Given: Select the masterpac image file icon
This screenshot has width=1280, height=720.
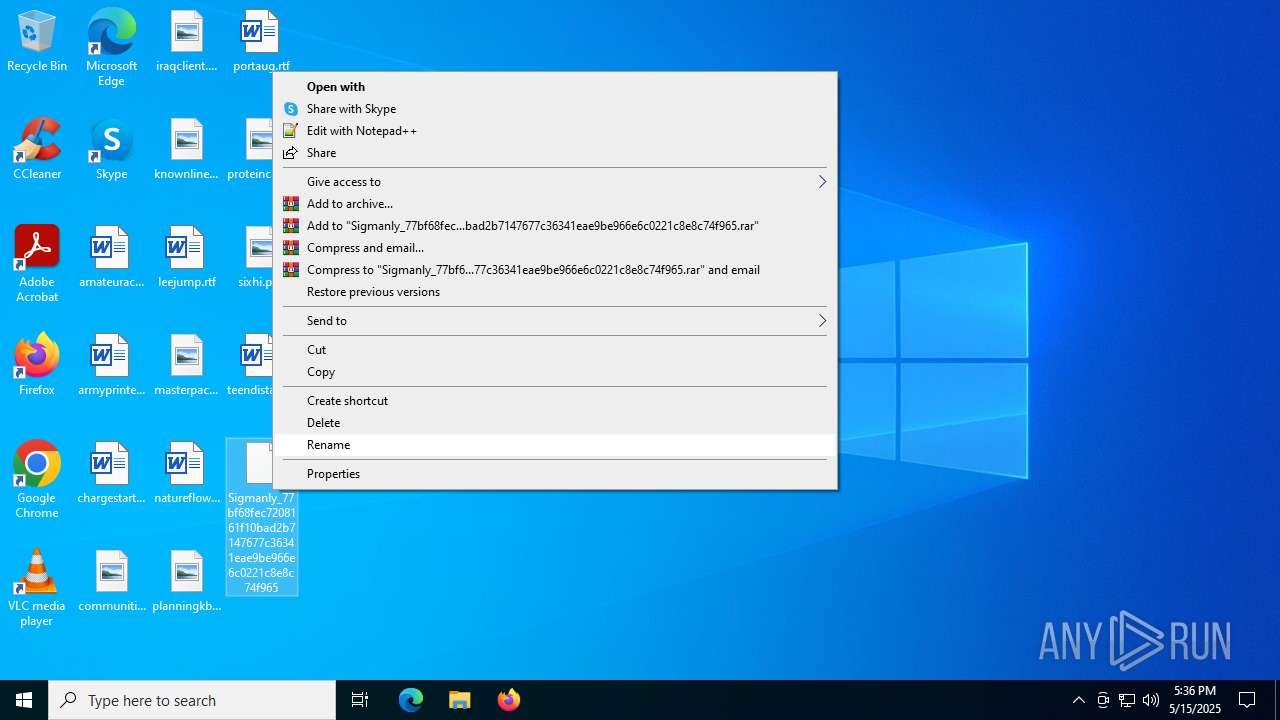Looking at the screenshot, I should 186,366.
